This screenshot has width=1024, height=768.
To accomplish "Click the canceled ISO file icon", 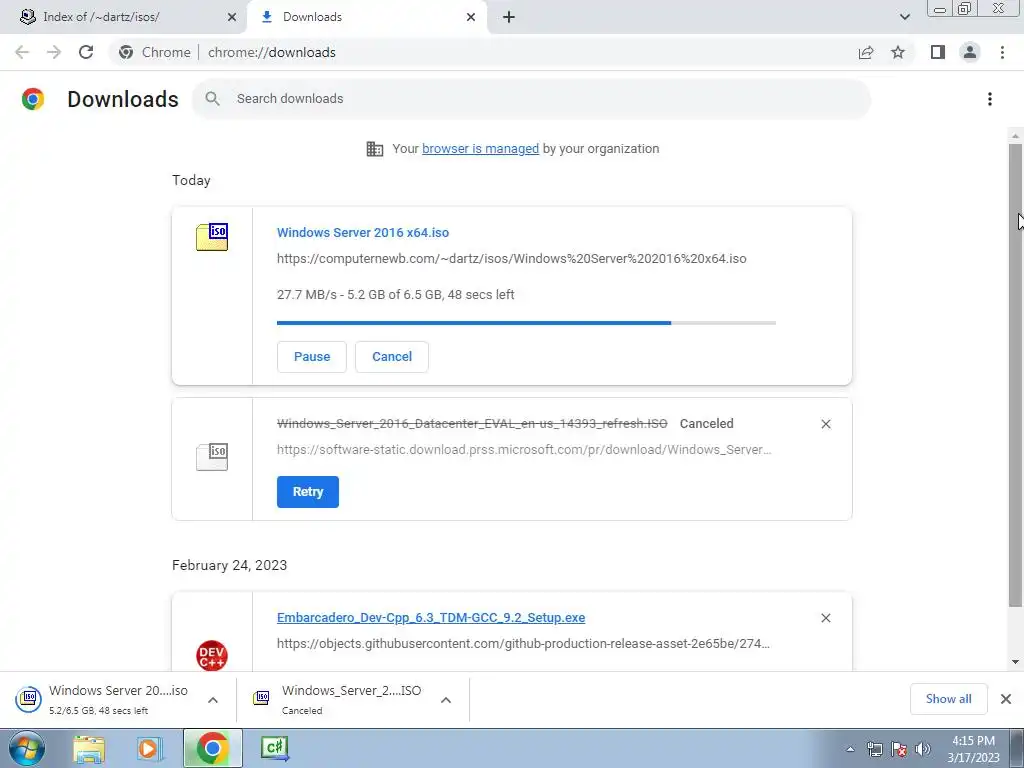I will (212, 456).
